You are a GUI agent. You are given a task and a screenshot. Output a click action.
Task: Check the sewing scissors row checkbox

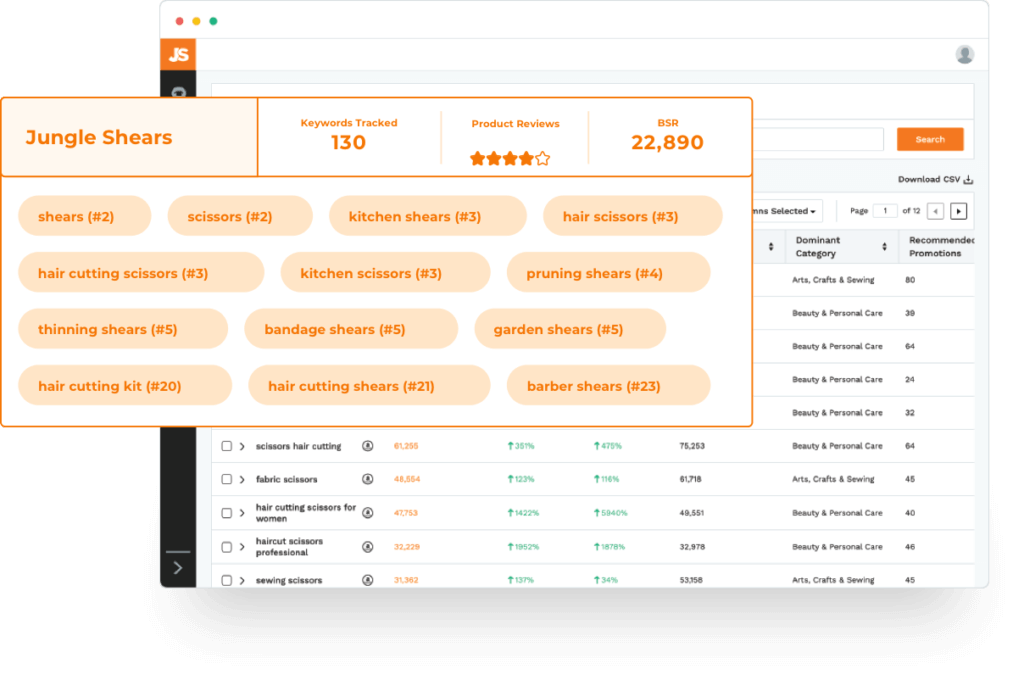point(227,580)
